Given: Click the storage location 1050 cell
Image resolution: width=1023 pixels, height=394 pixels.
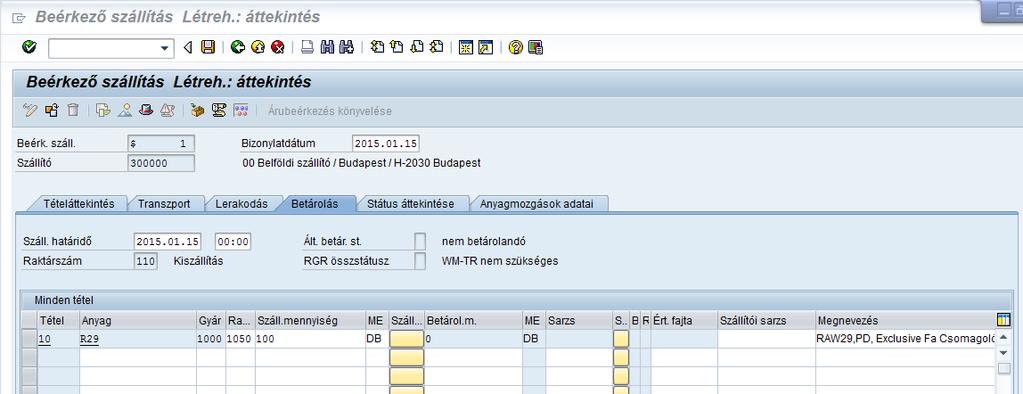Looking at the screenshot, I should coord(240,339).
